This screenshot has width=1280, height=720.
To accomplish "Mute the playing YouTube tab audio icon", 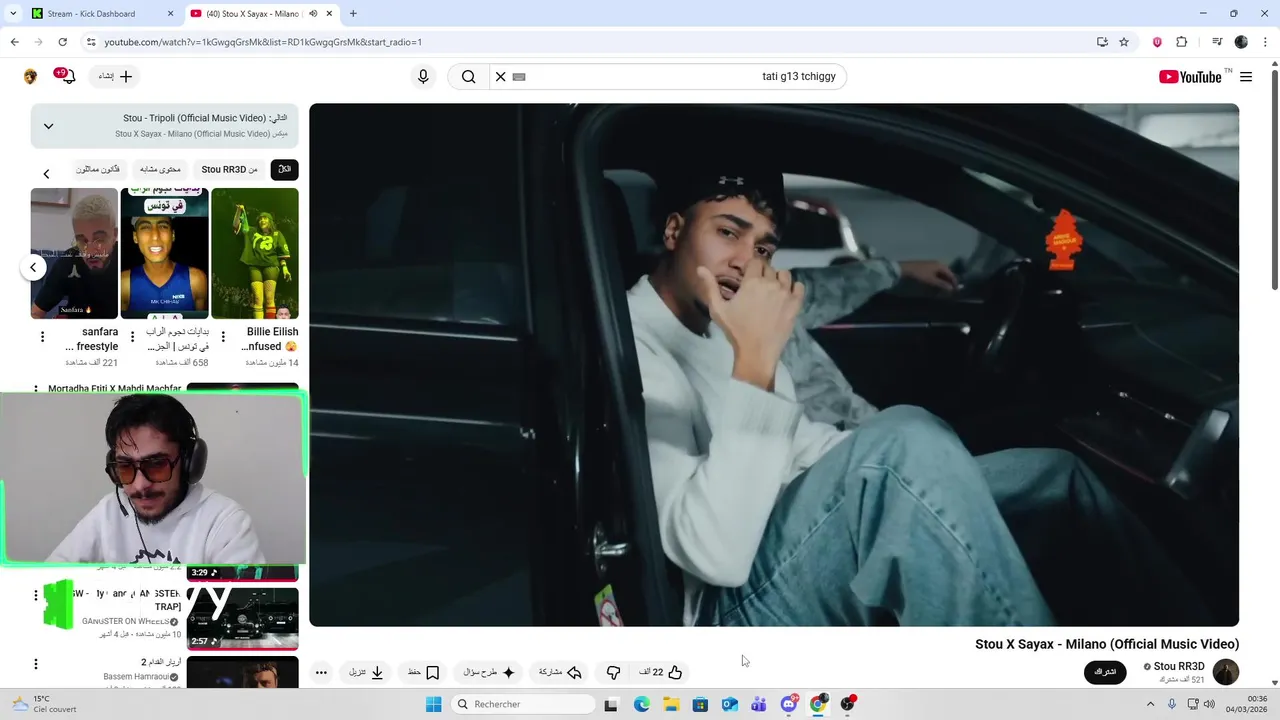I will 313,14.
